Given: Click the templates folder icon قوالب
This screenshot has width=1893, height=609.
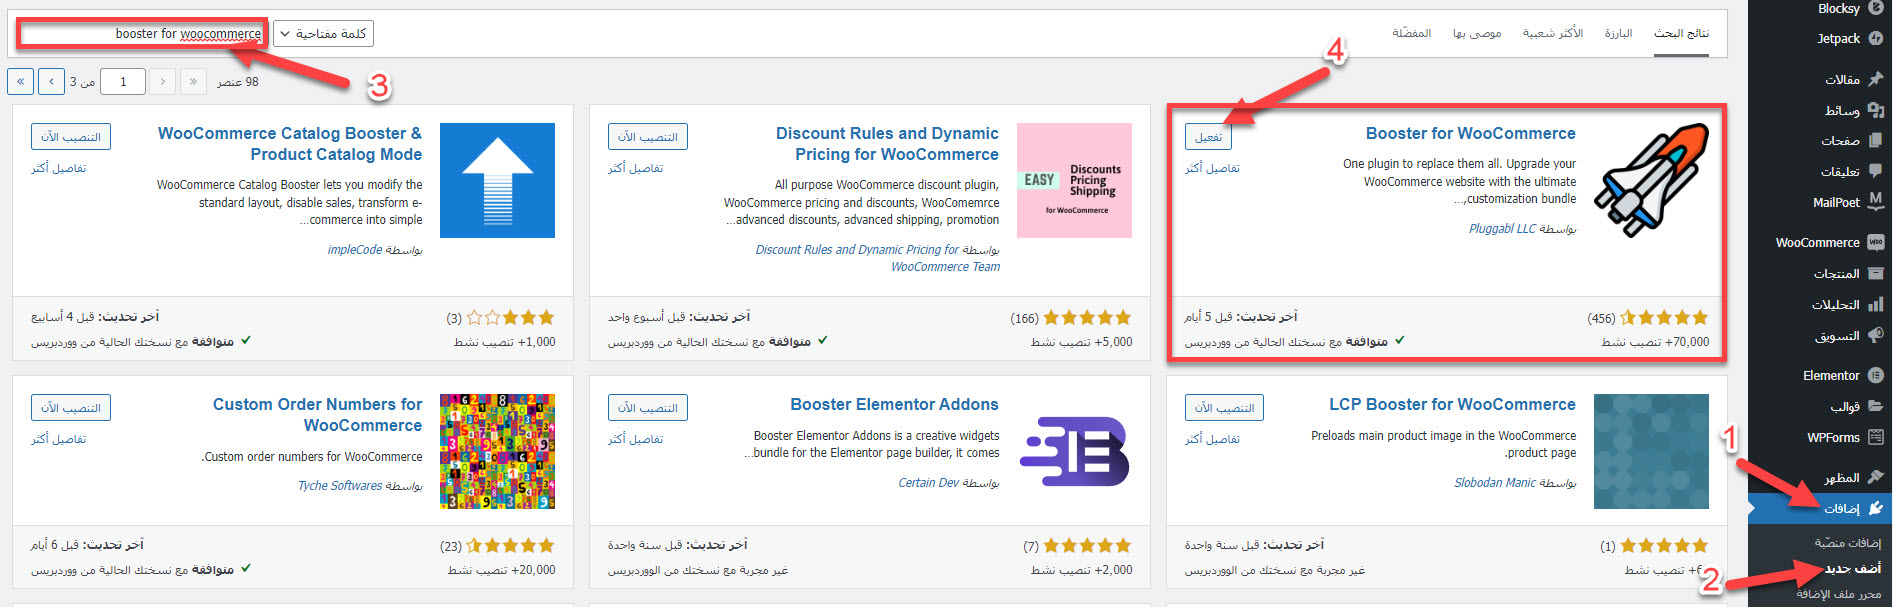Looking at the screenshot, I should click(1875, 406).
